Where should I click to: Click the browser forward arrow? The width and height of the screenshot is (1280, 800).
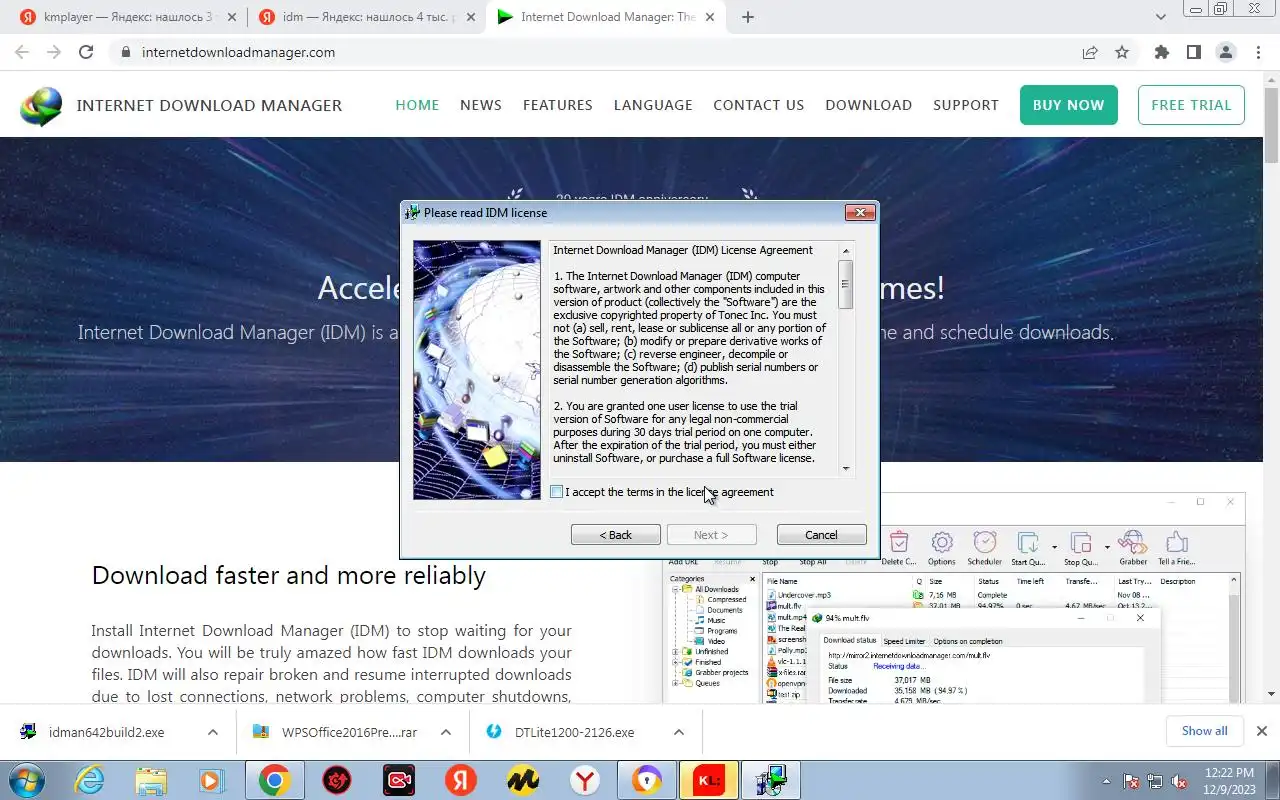pyautogui.click(x=54, y=52)
